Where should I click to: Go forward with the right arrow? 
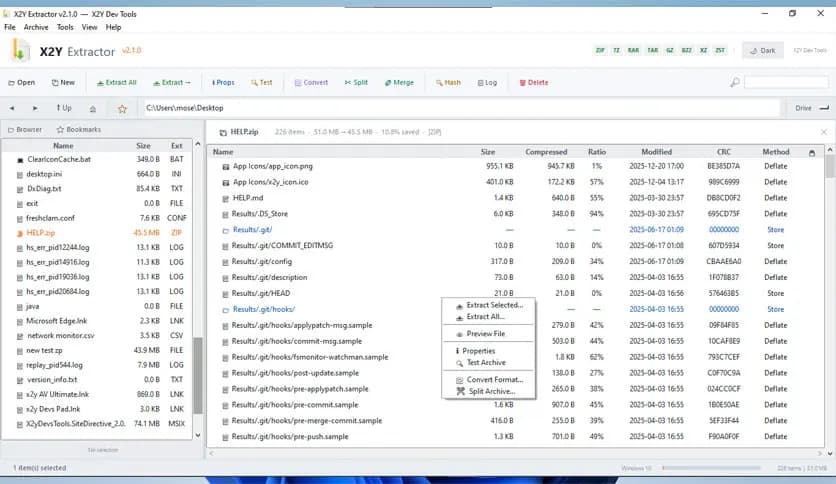click(x=35, y=108)
